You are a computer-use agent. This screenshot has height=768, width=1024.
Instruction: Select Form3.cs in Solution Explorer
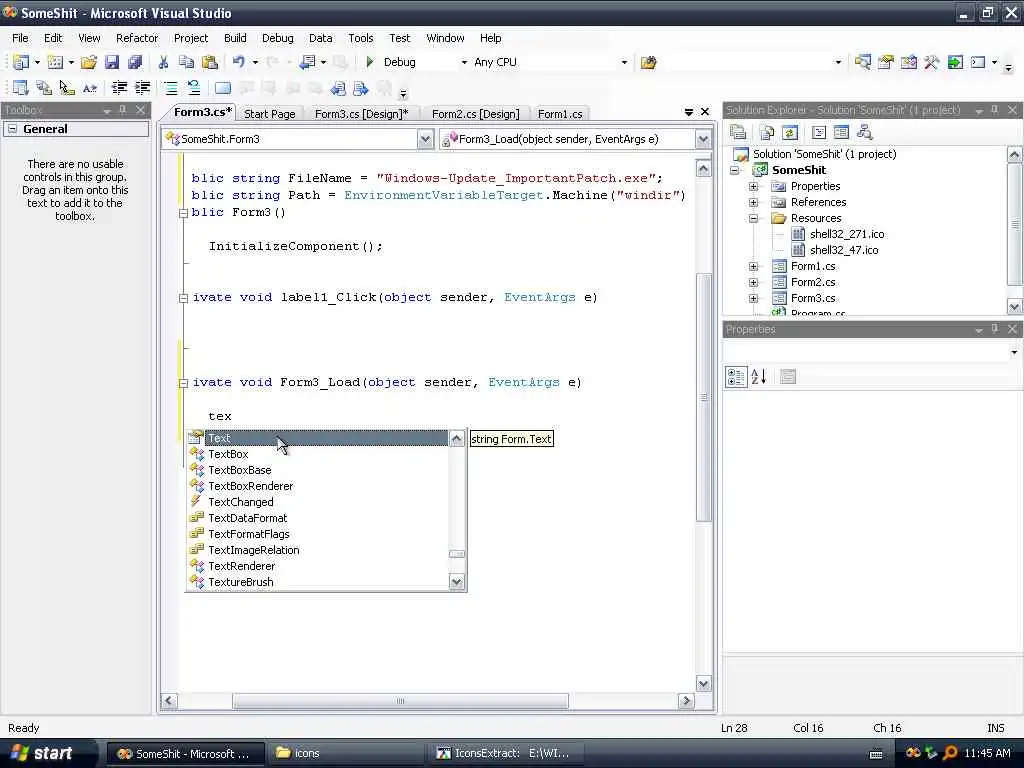pos(812,298)
